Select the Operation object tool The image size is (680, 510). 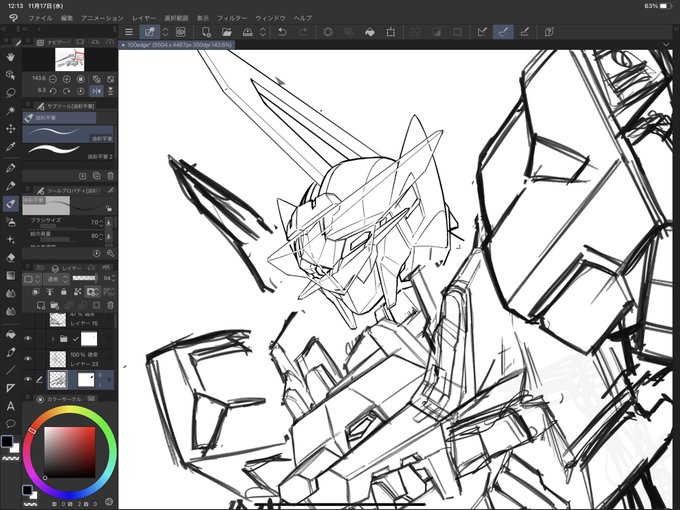coord(10,75)
